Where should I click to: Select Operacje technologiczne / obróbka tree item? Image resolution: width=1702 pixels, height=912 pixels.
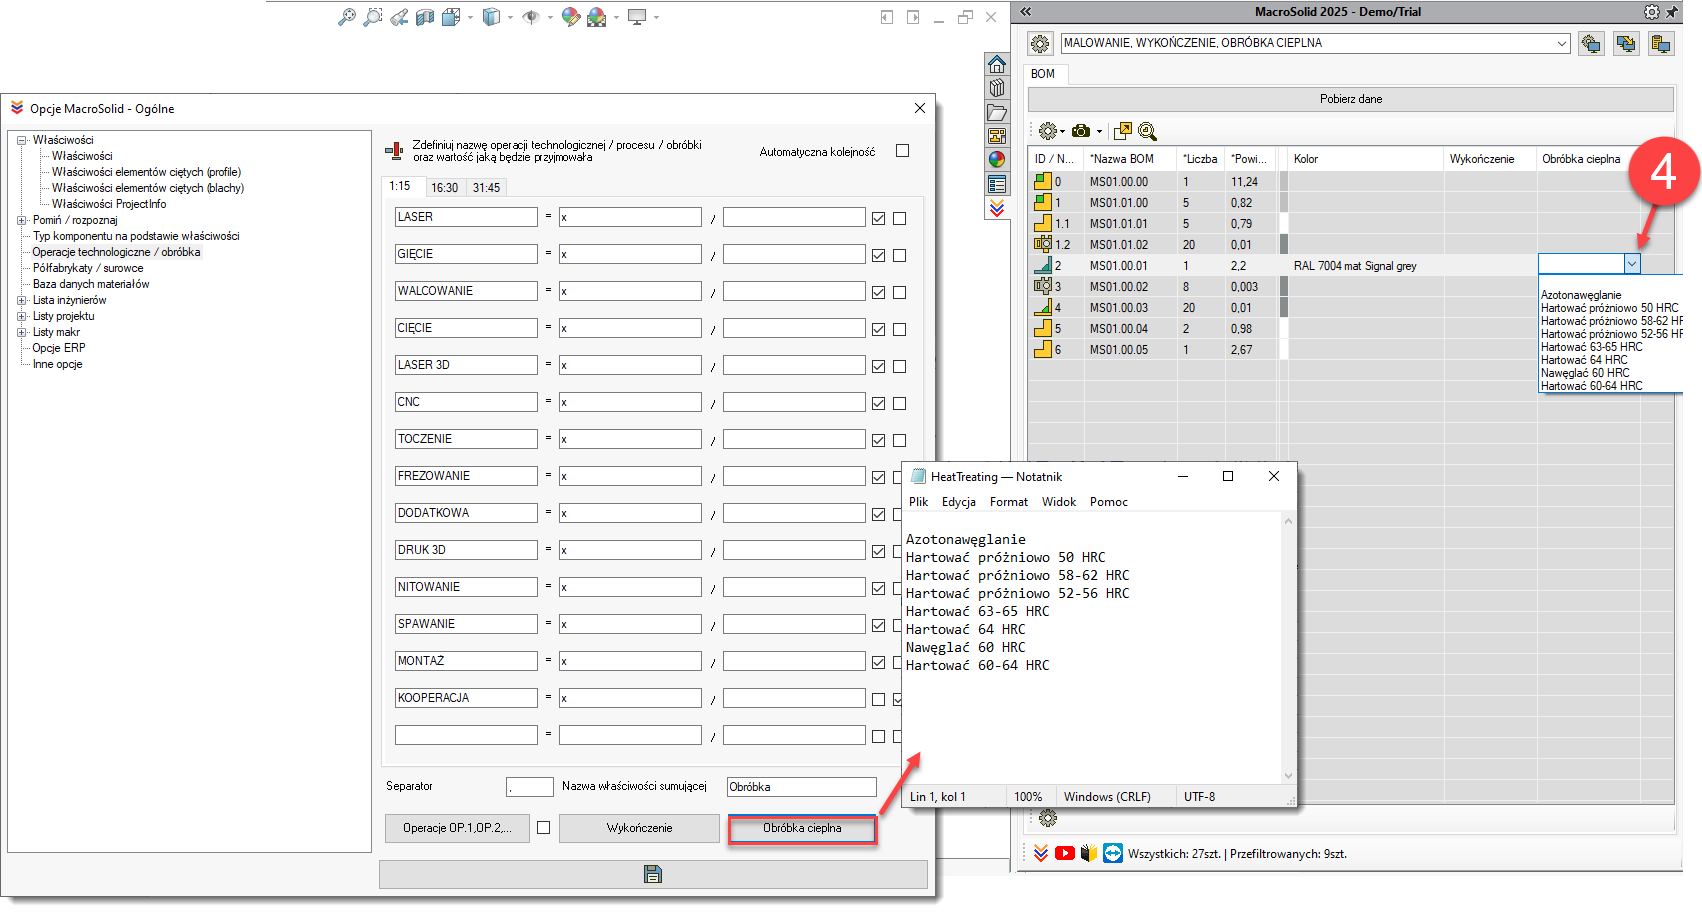pyautogui.click(x=116, y=252)
